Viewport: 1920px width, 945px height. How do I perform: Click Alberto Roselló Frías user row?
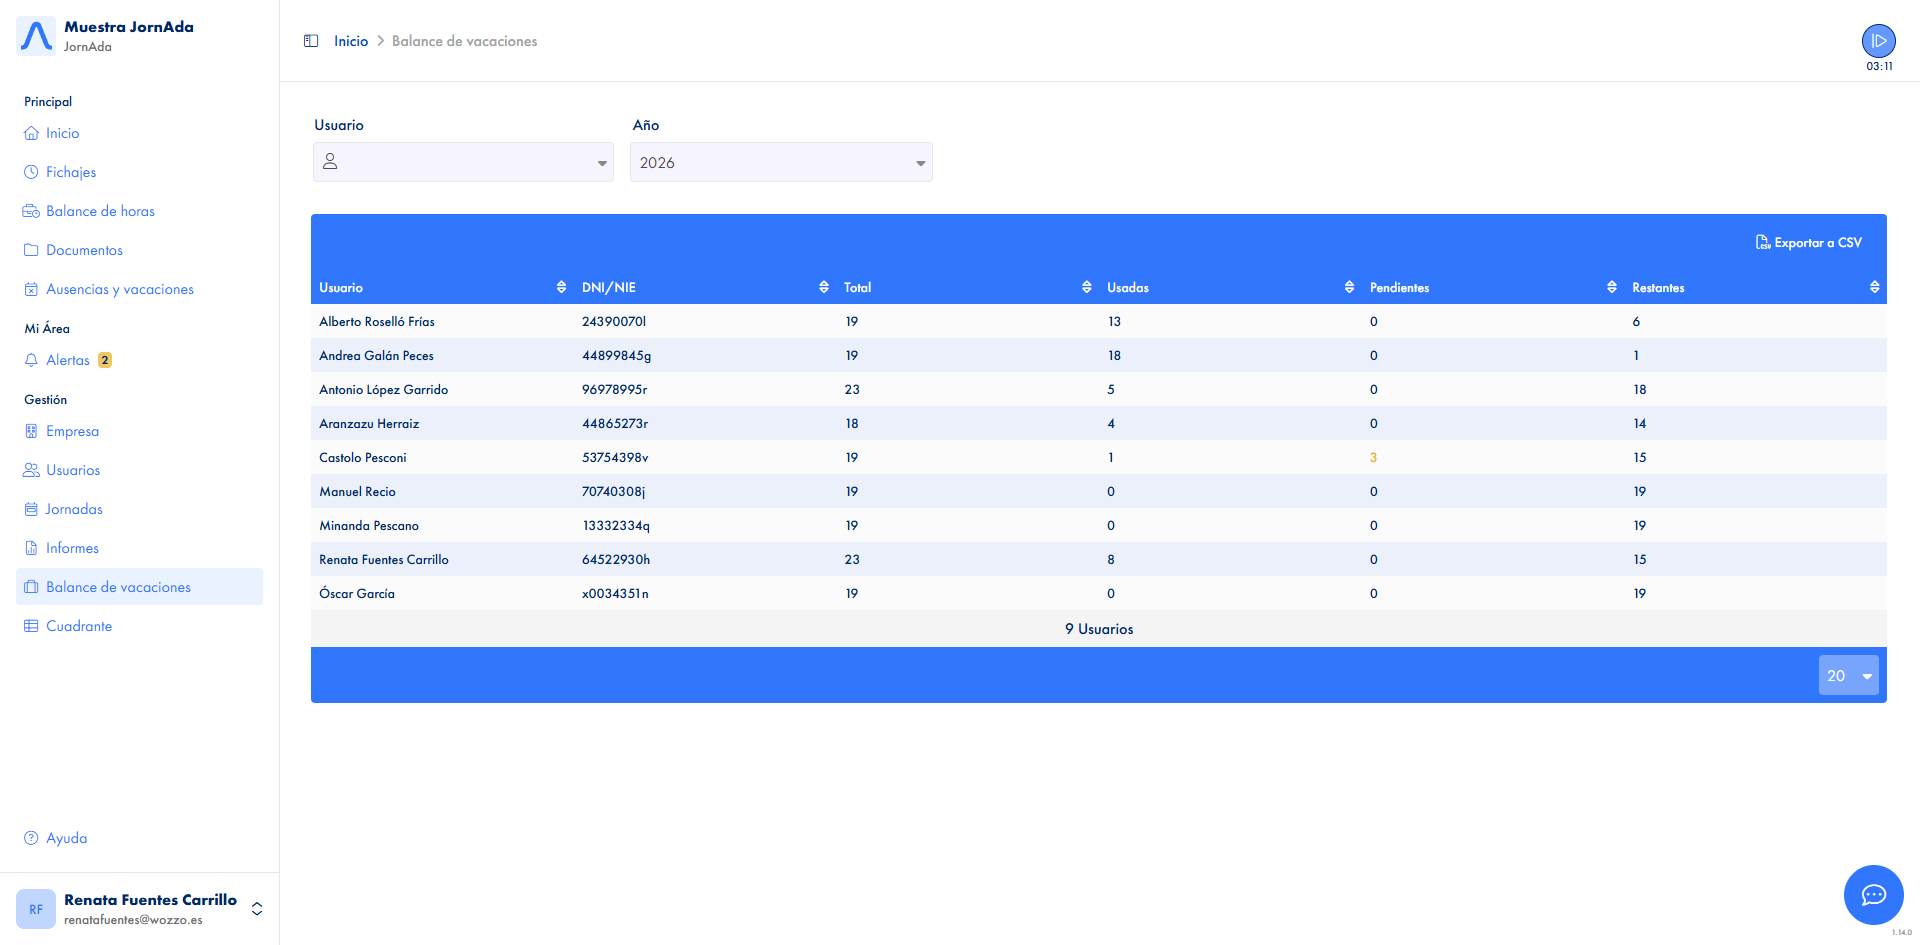pos(1099,321)
